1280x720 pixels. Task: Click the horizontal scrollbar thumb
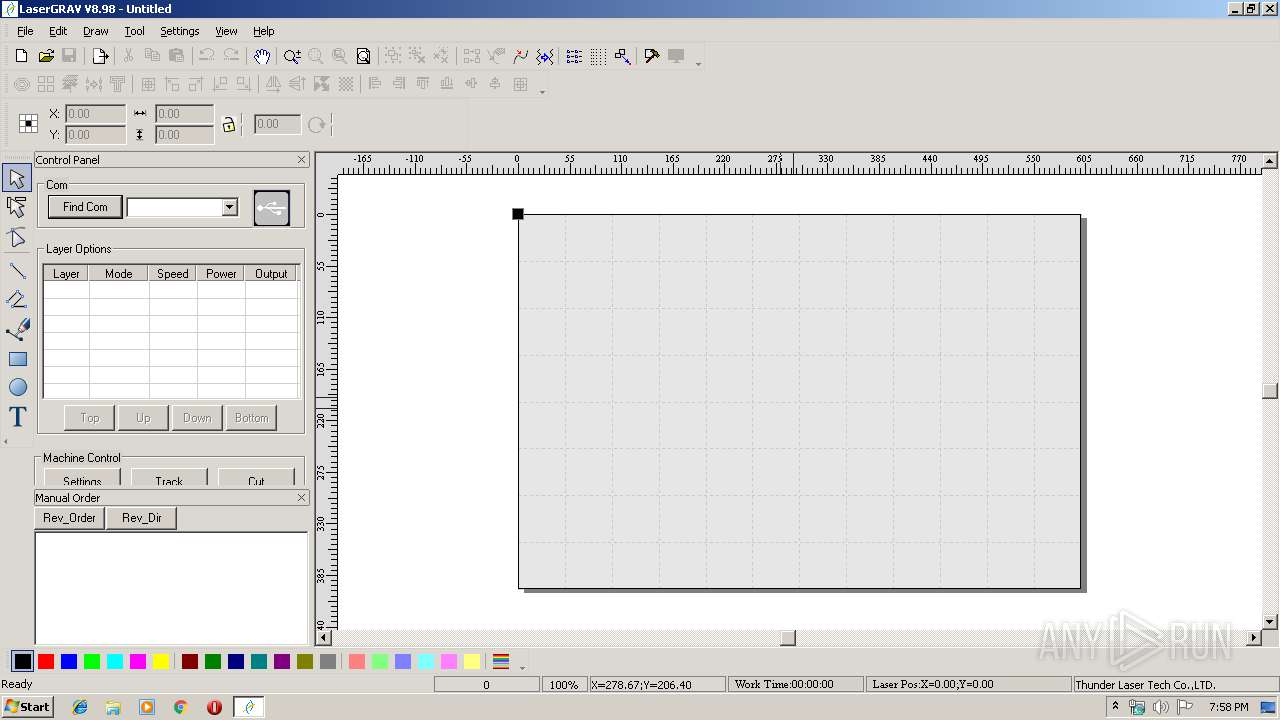point(788,638)
